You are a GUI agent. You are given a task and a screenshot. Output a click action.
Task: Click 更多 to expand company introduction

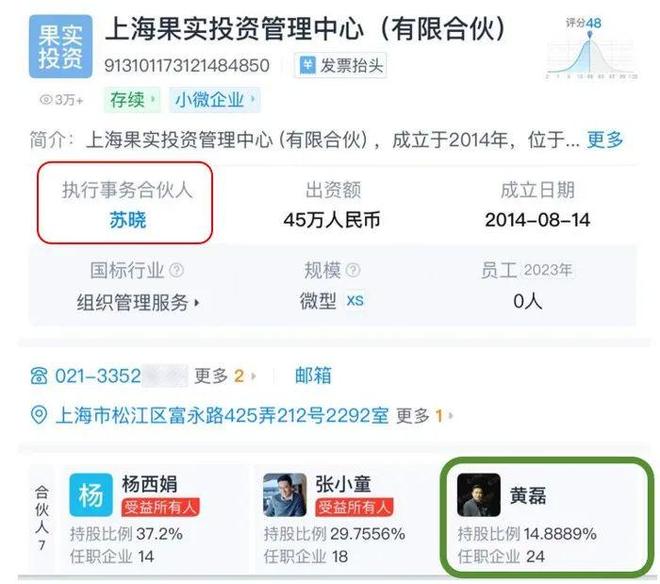click(605, 140)
